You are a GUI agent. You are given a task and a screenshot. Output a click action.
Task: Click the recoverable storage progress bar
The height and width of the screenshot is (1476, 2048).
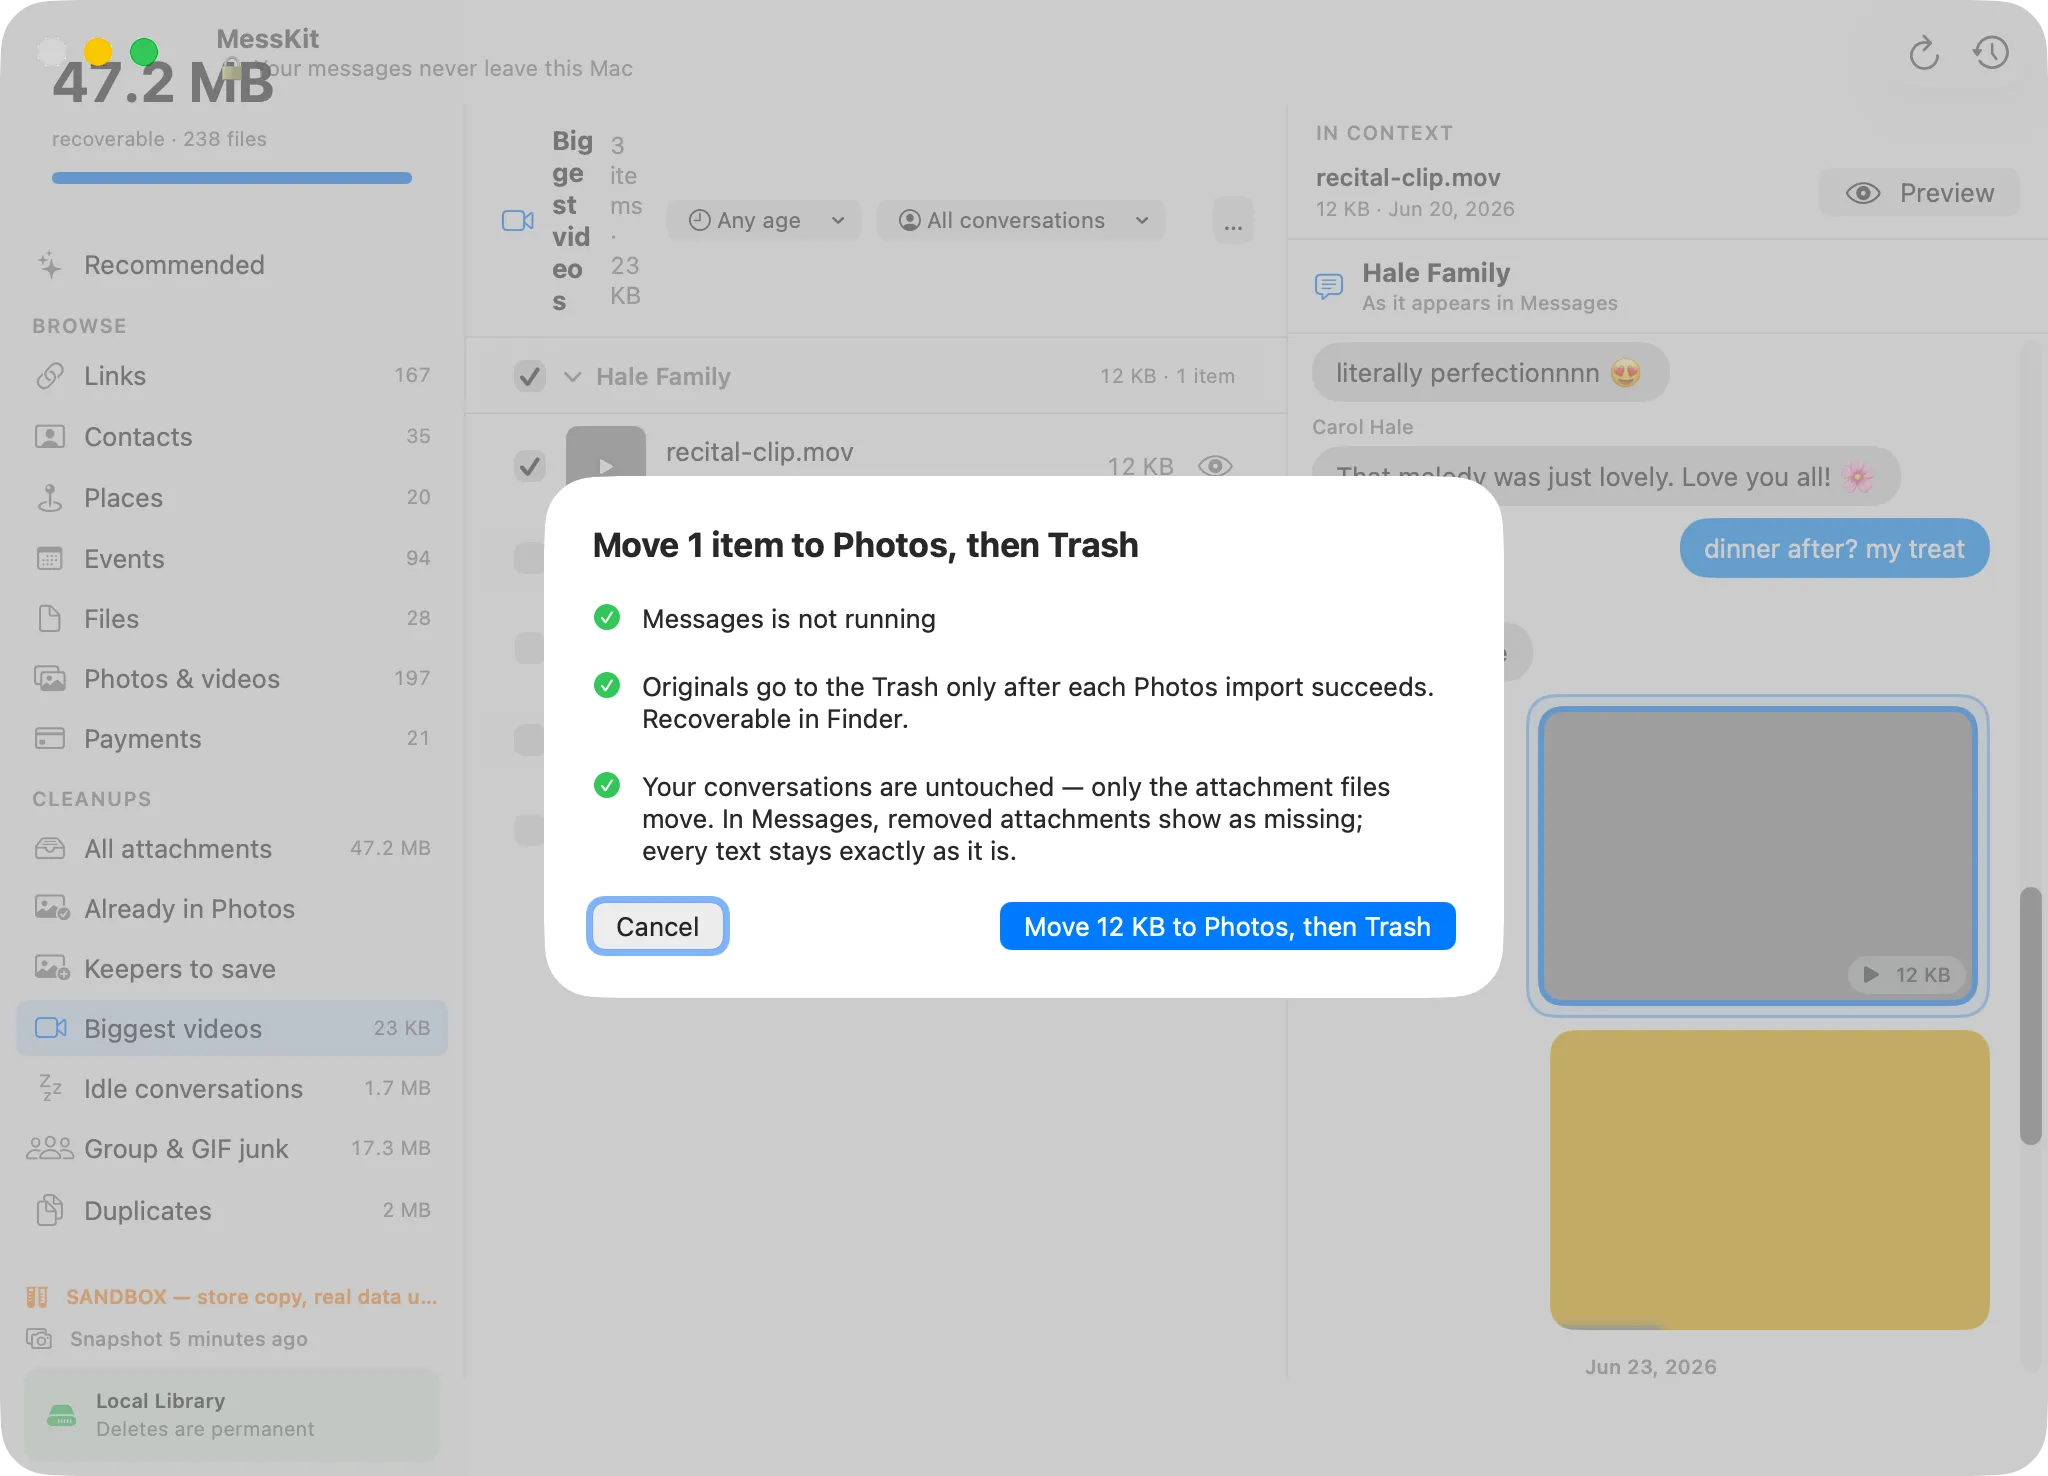coord(232,178)
